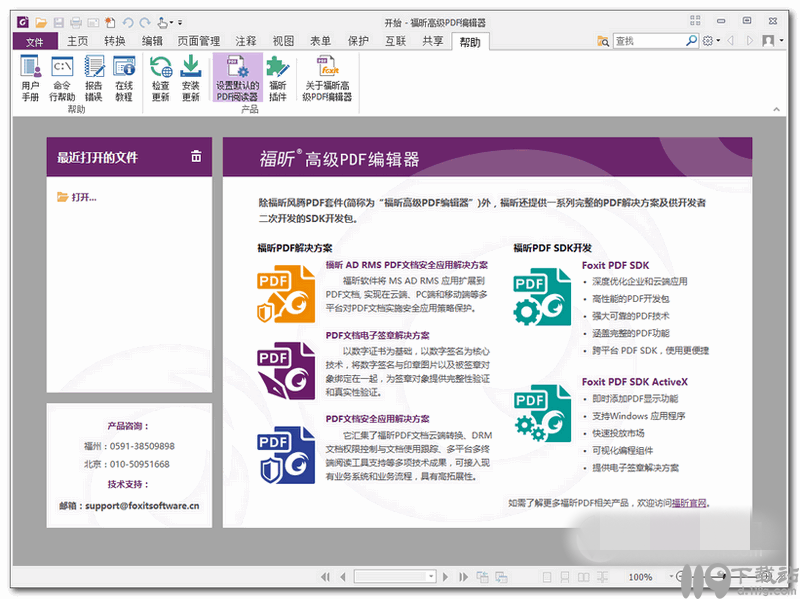Switch to the 主页 tab
This screenshot has height=599, width=800.
pyautogui.click(x=78, y=41)
